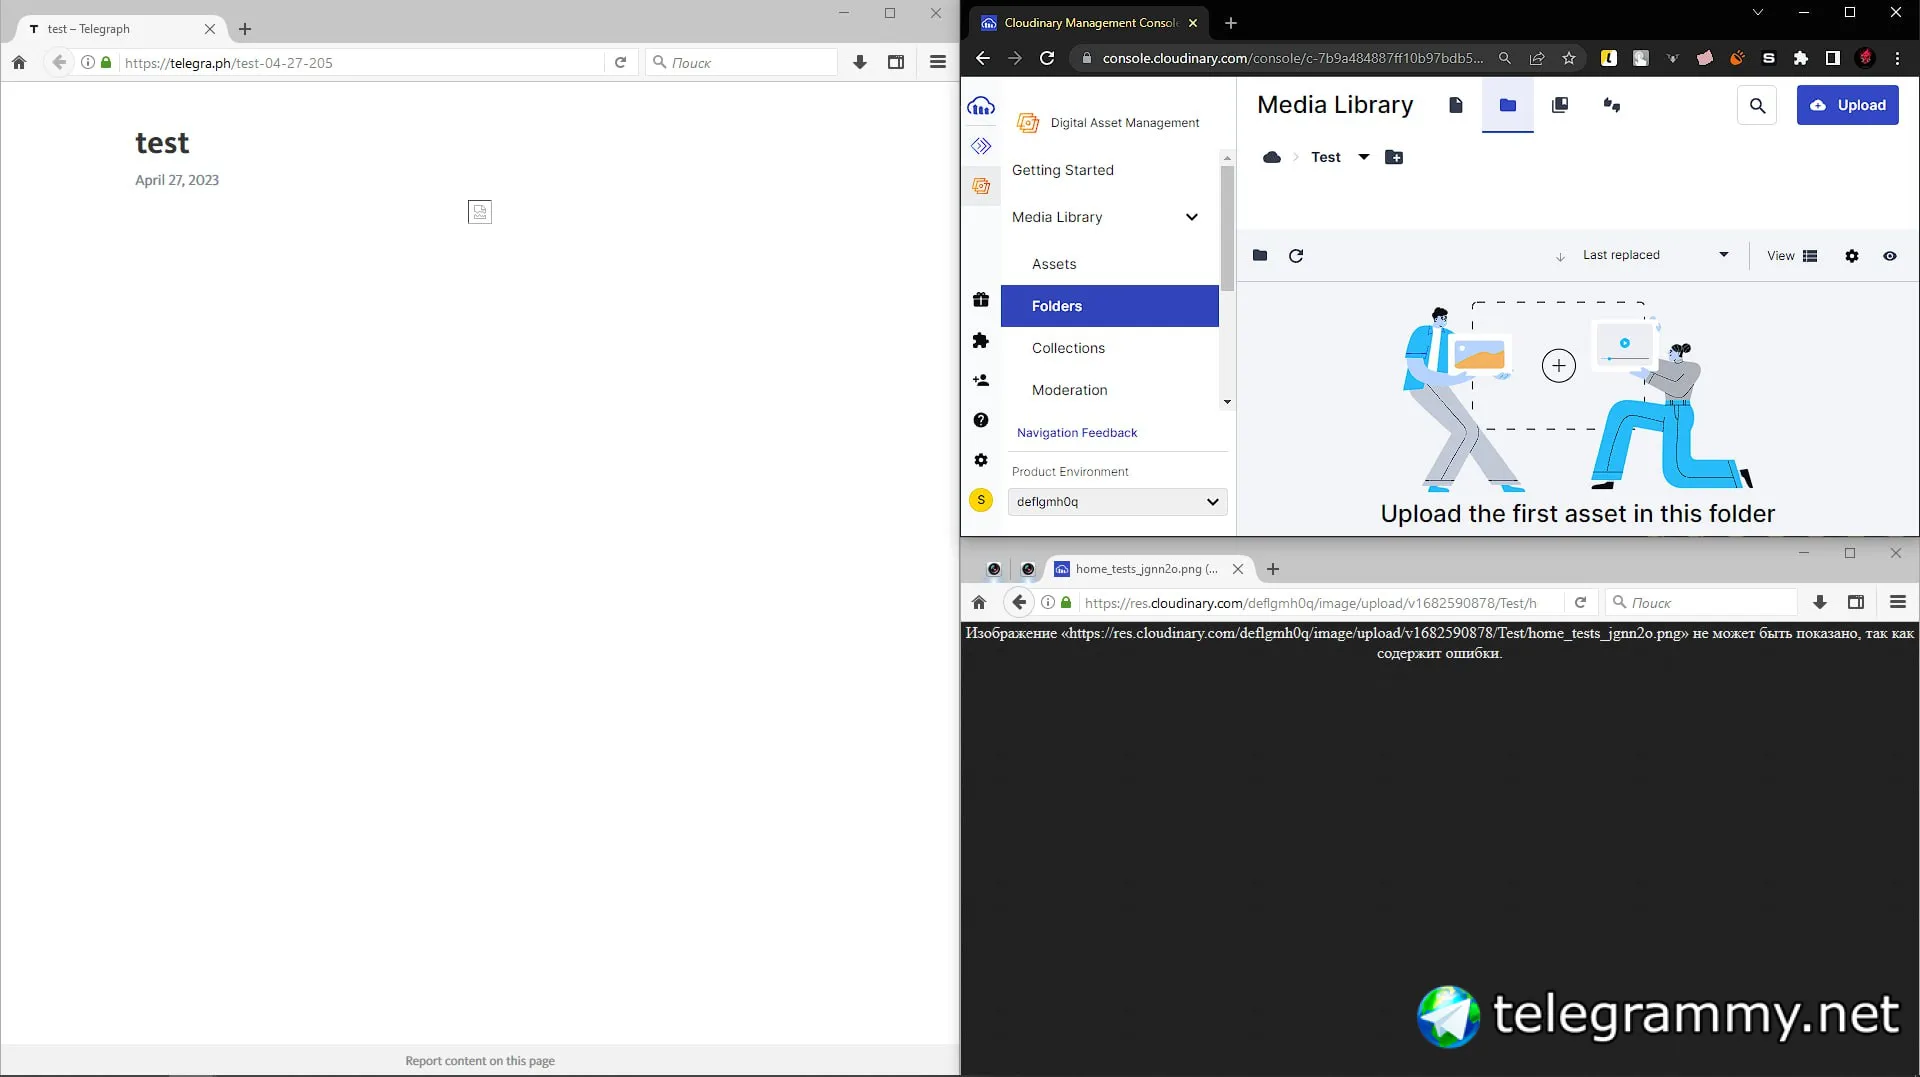1920x1077 pixels.
Task: Click the sidebar scrollbar down arrow
Action: 1227,403
